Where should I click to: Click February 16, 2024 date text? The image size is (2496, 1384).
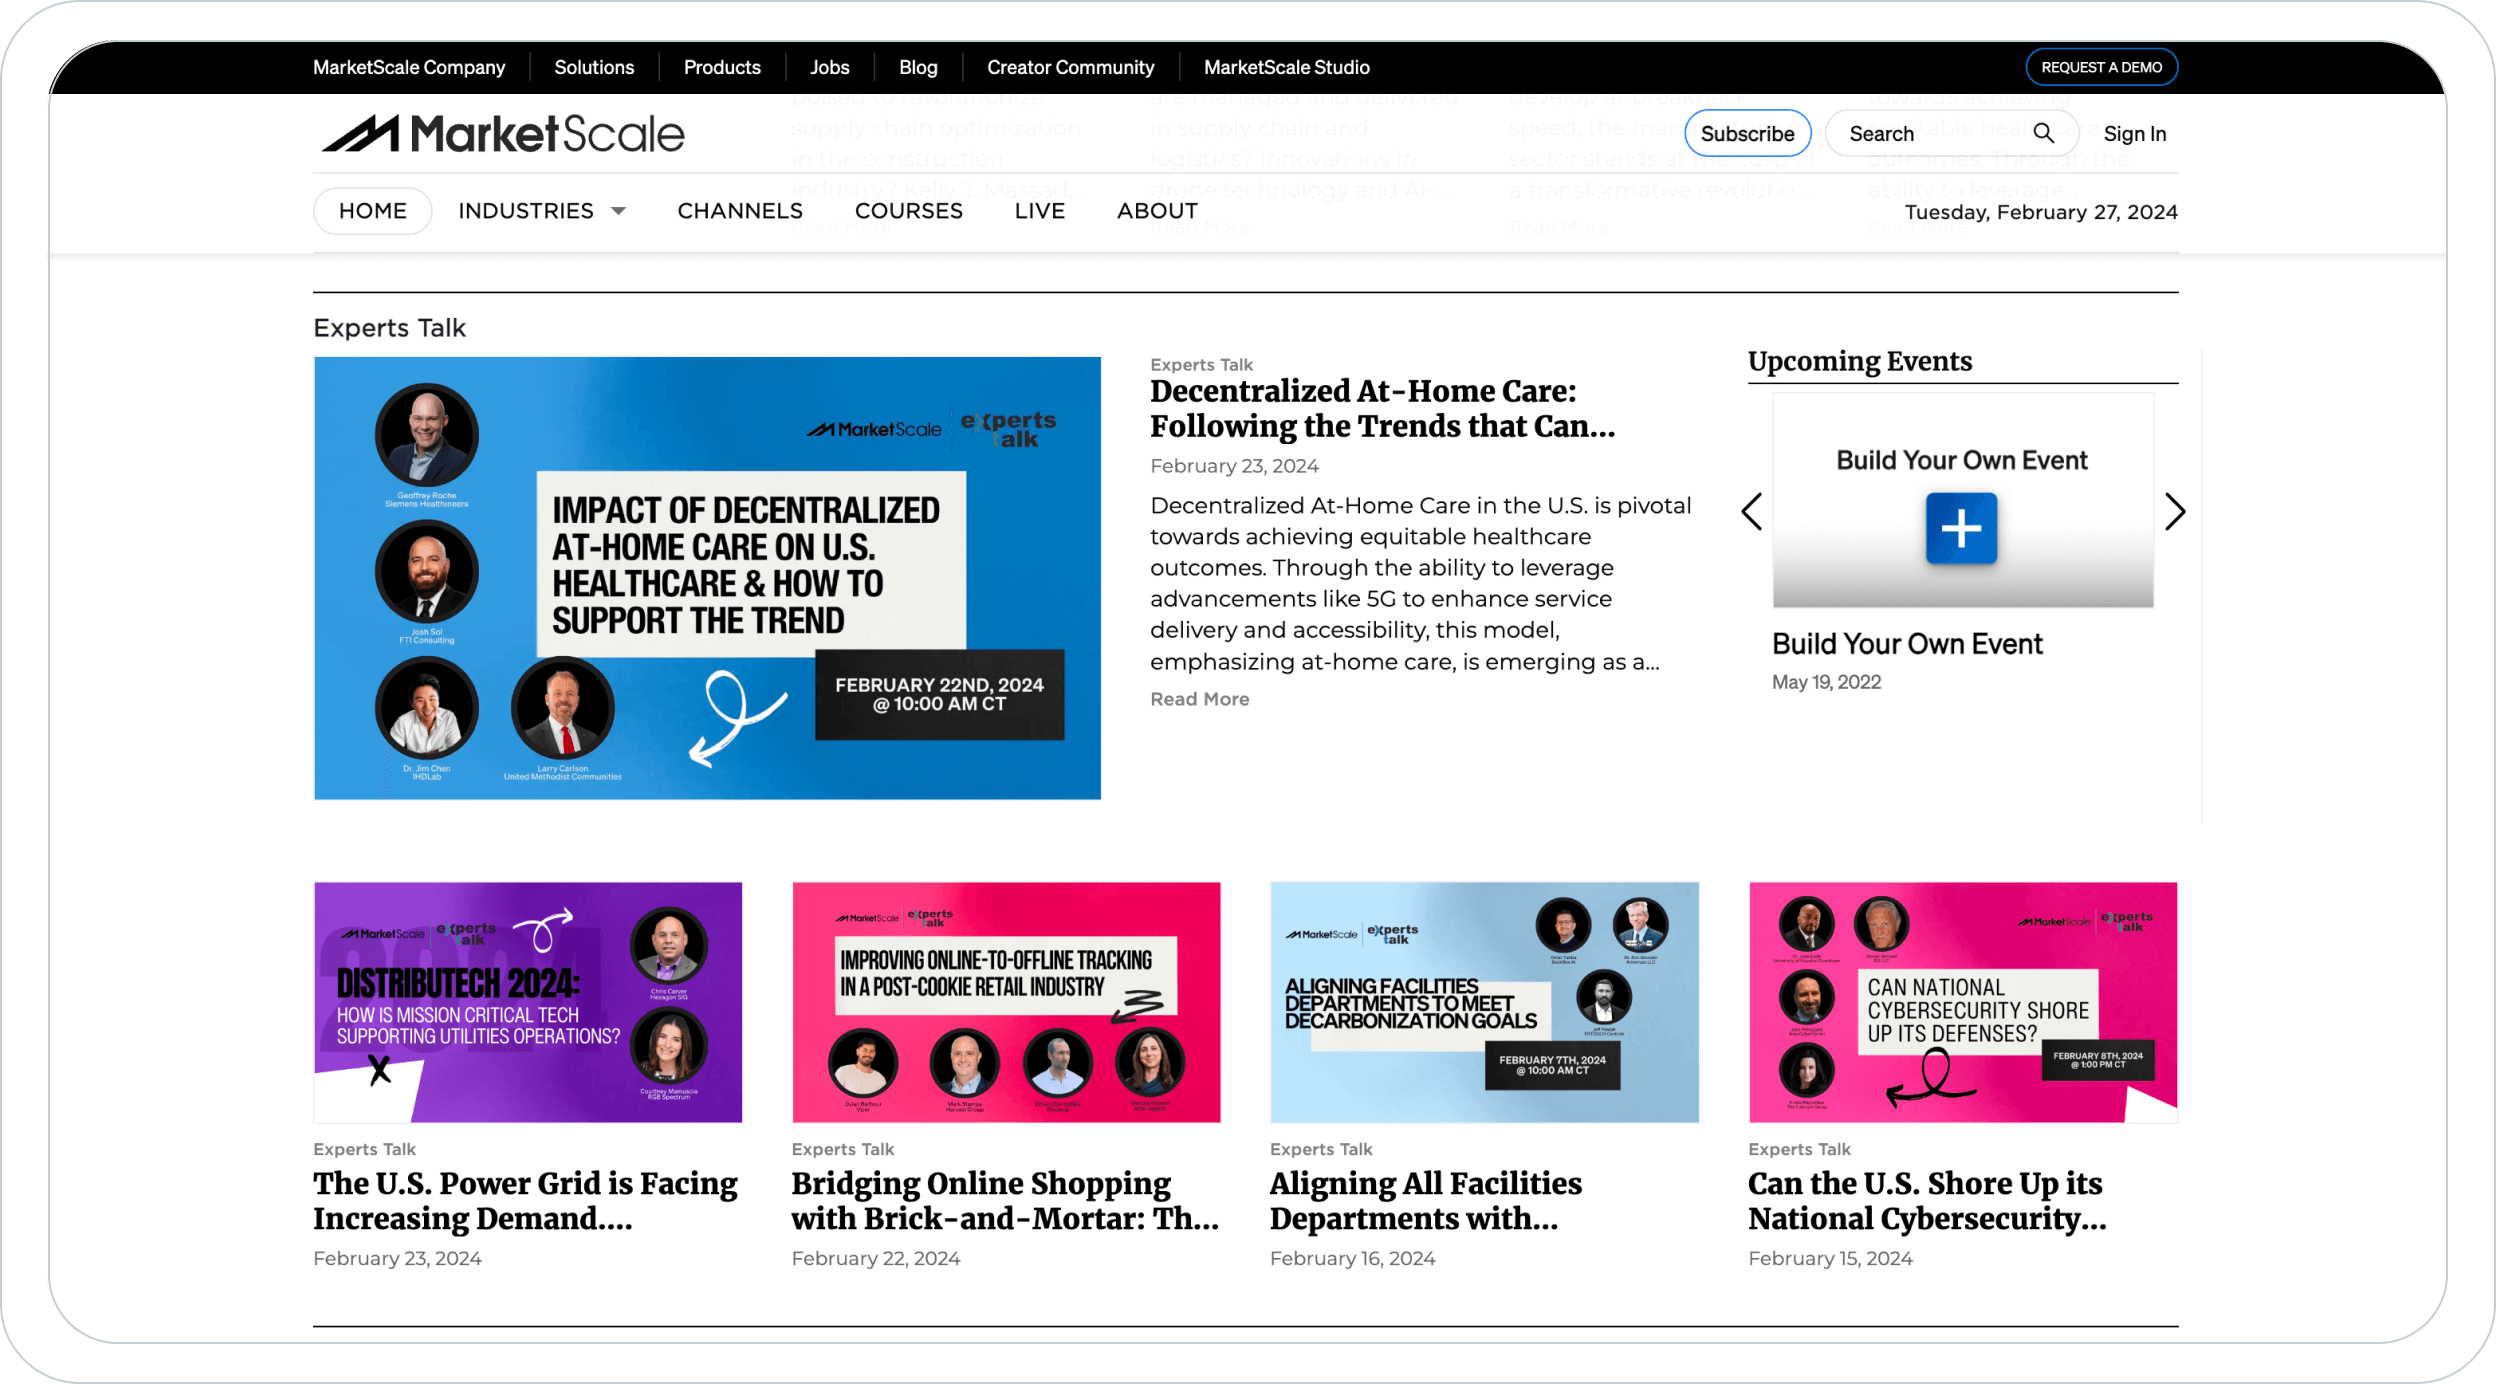1352,1258
